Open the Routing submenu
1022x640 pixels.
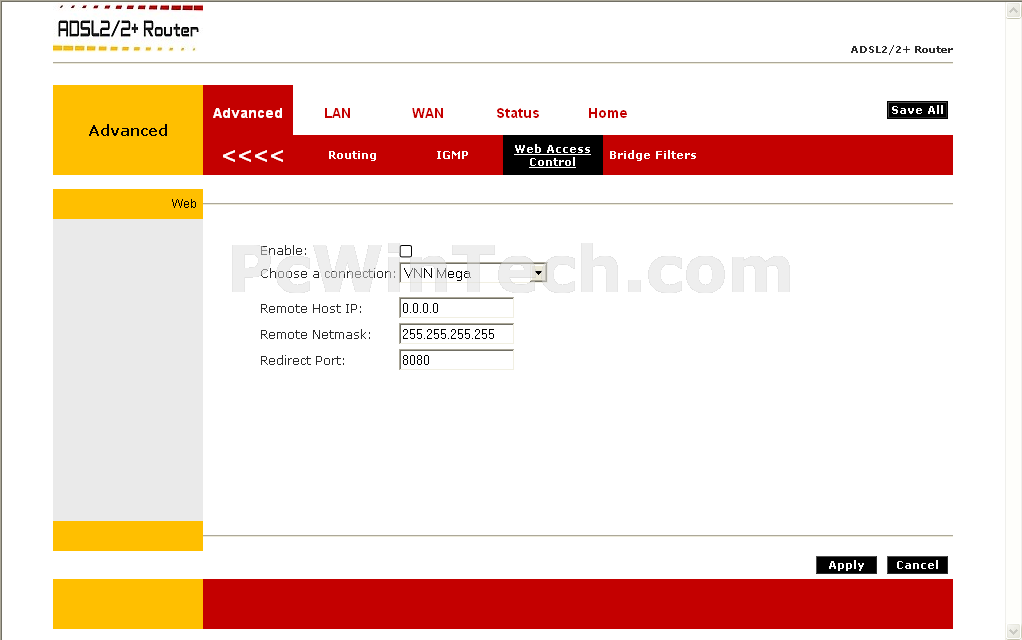point(352,155)
